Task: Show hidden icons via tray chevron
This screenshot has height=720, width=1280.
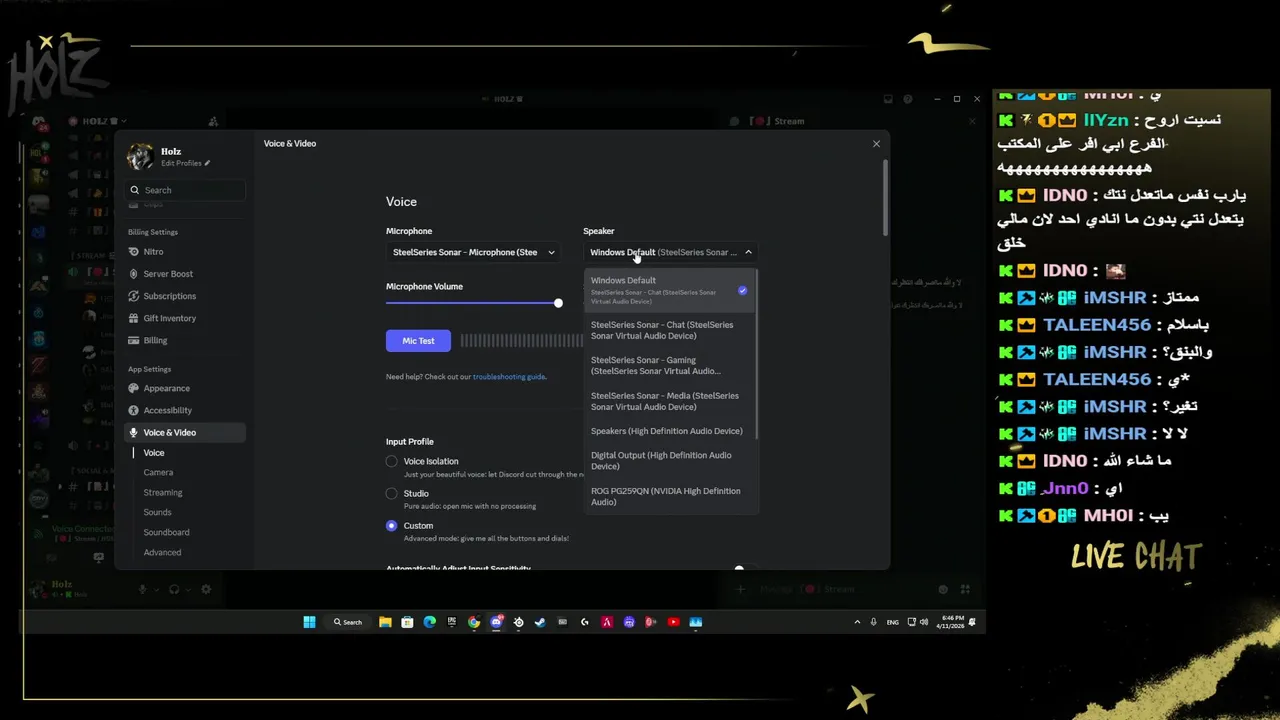Action: pos(857,622)
